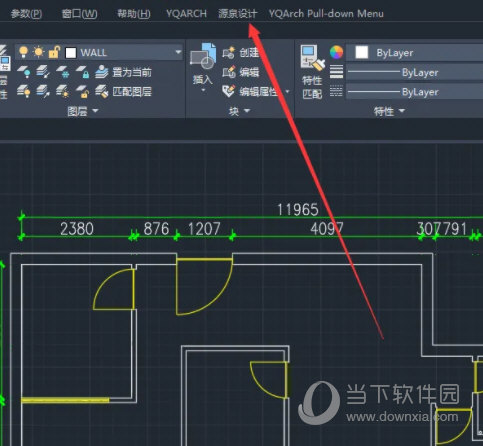Screen dimensions: 483x446
Task: Open the WALL layer dropdown list
Action: (178, 52)
